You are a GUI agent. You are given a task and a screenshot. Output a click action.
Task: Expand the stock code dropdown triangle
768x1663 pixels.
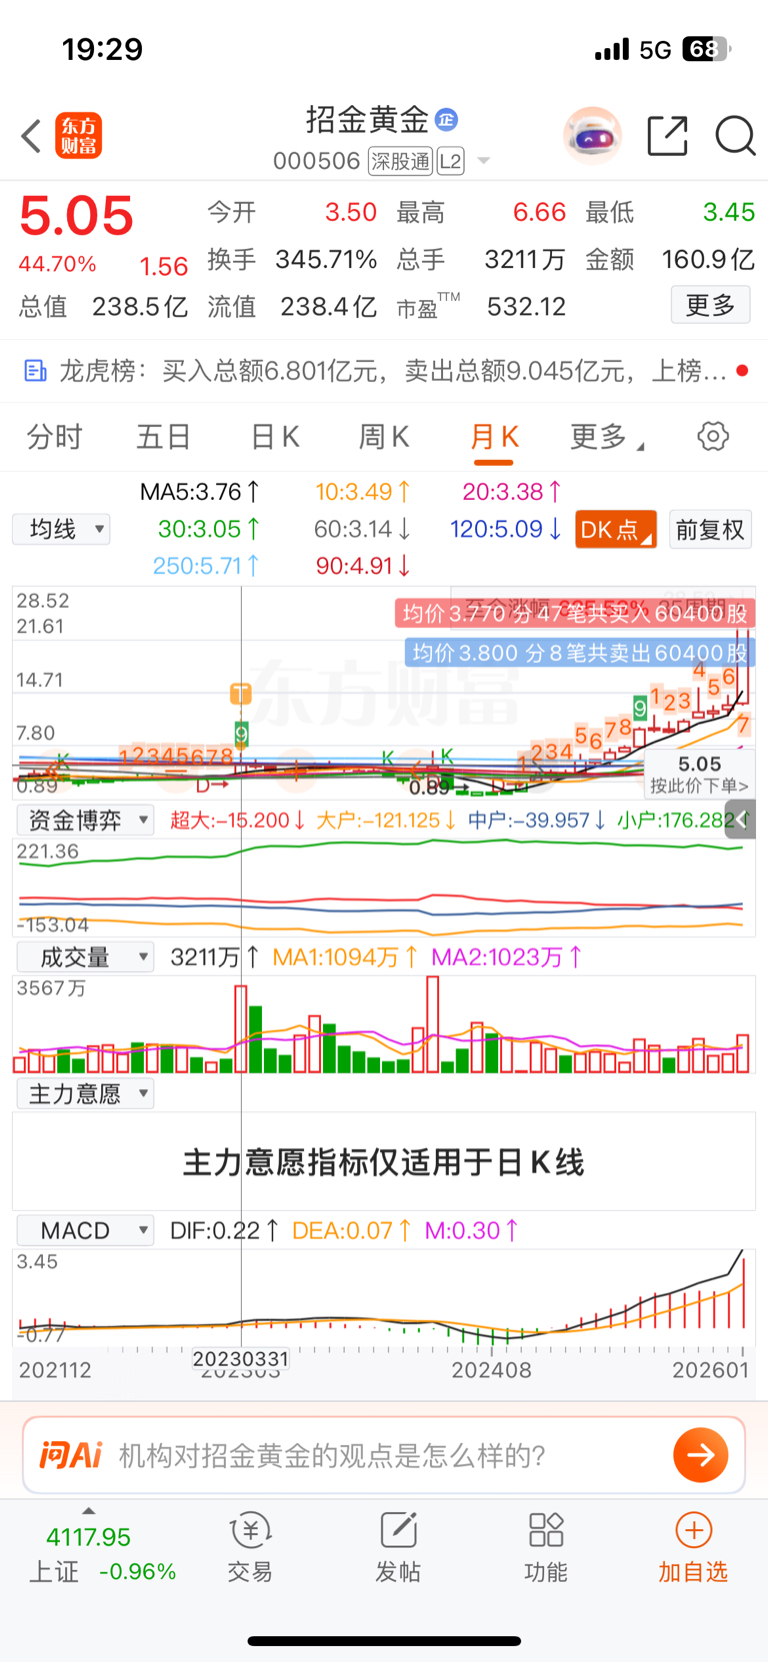click(x=485, y=161)
